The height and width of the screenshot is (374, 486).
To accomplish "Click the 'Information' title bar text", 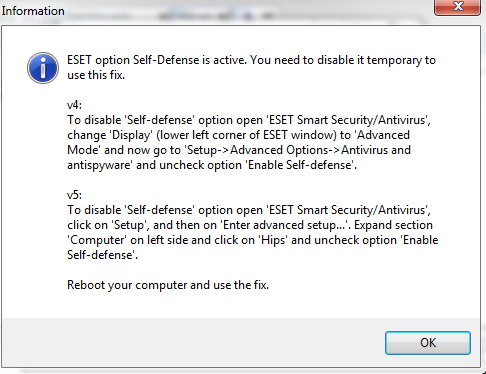I will click(33, 11).
